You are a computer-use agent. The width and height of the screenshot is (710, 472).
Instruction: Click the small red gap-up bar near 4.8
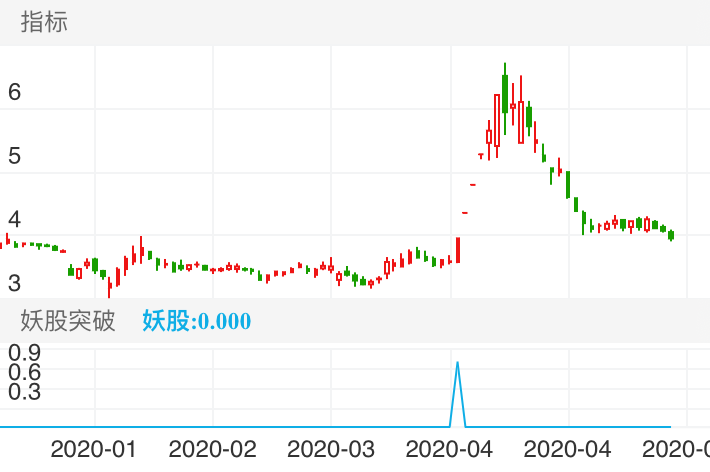(473, 185)
